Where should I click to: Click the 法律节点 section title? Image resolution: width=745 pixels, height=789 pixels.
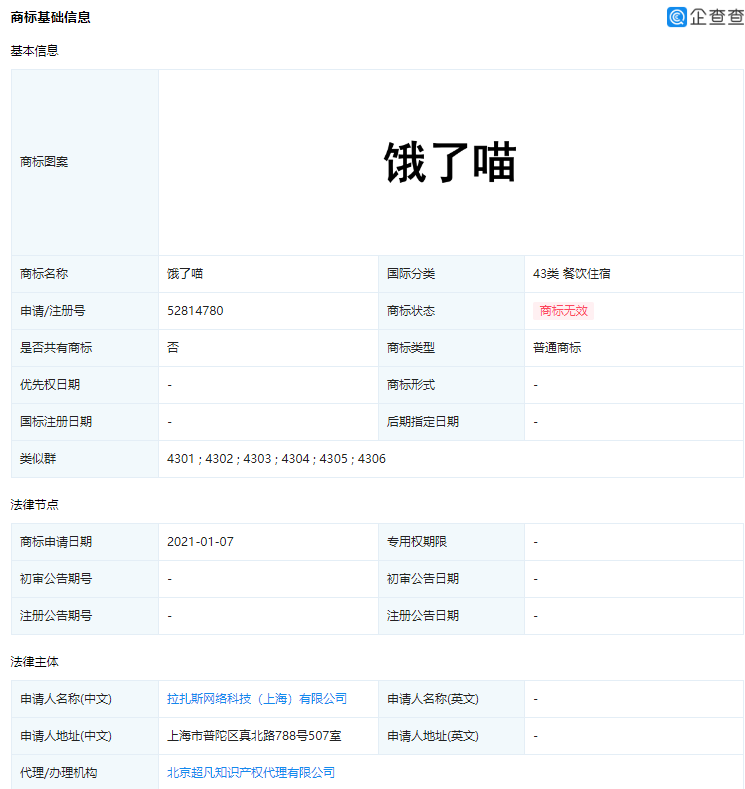35,505
